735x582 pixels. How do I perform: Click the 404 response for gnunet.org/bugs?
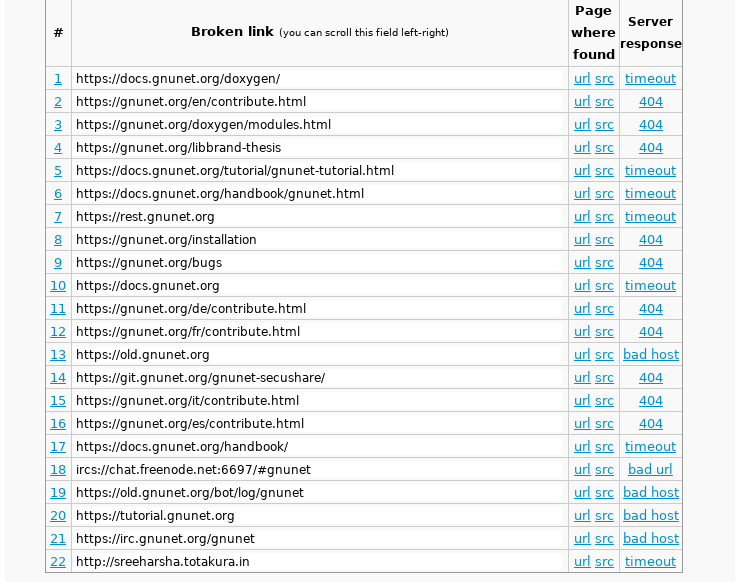click(651, 262)
